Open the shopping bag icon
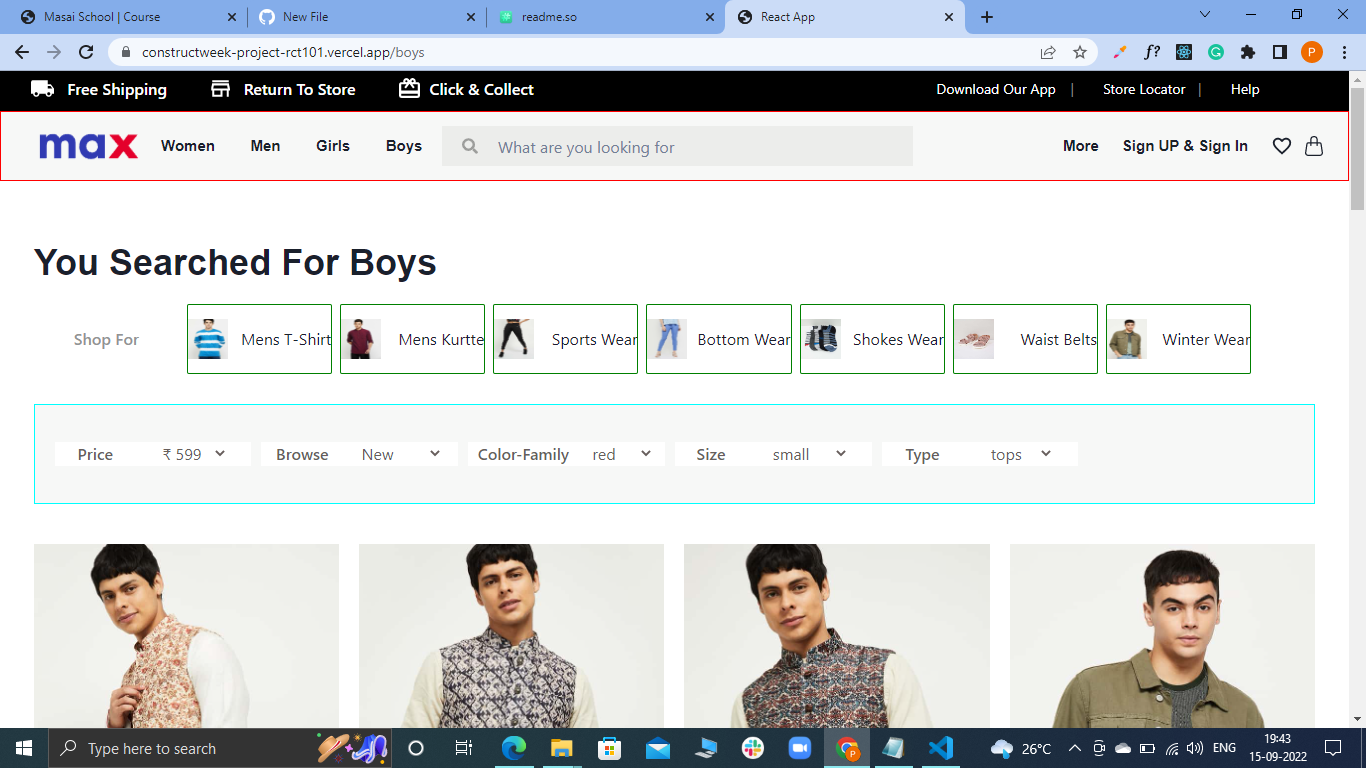The width and height of the screenshot is (1366, 768). pyautogui.click(x=1314, y=146)
